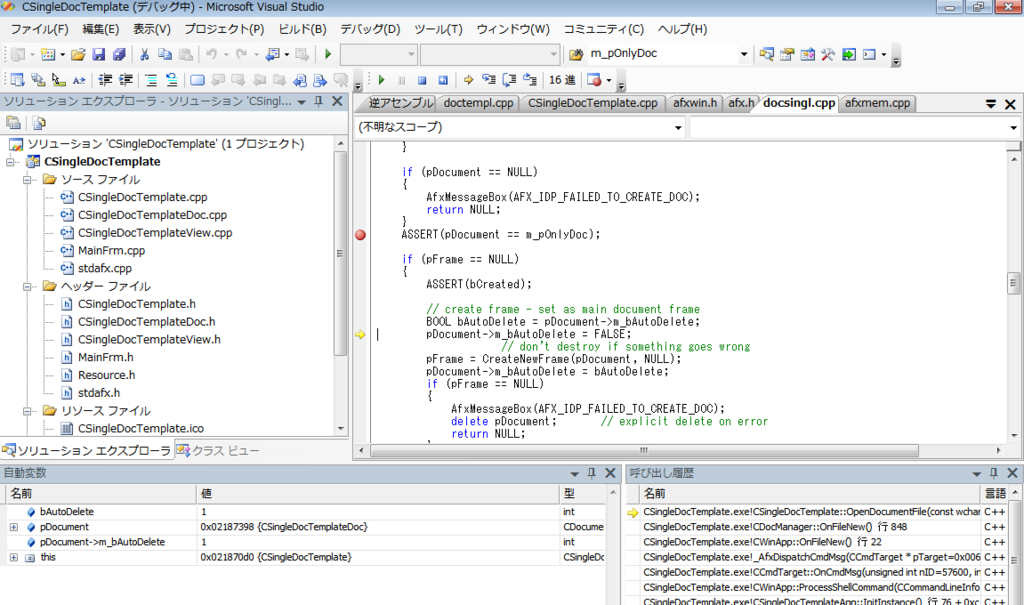Select MainFrm.cpp in Solution Explorer
Viewport: 1024px width, 605px height.
click(111, 251)
